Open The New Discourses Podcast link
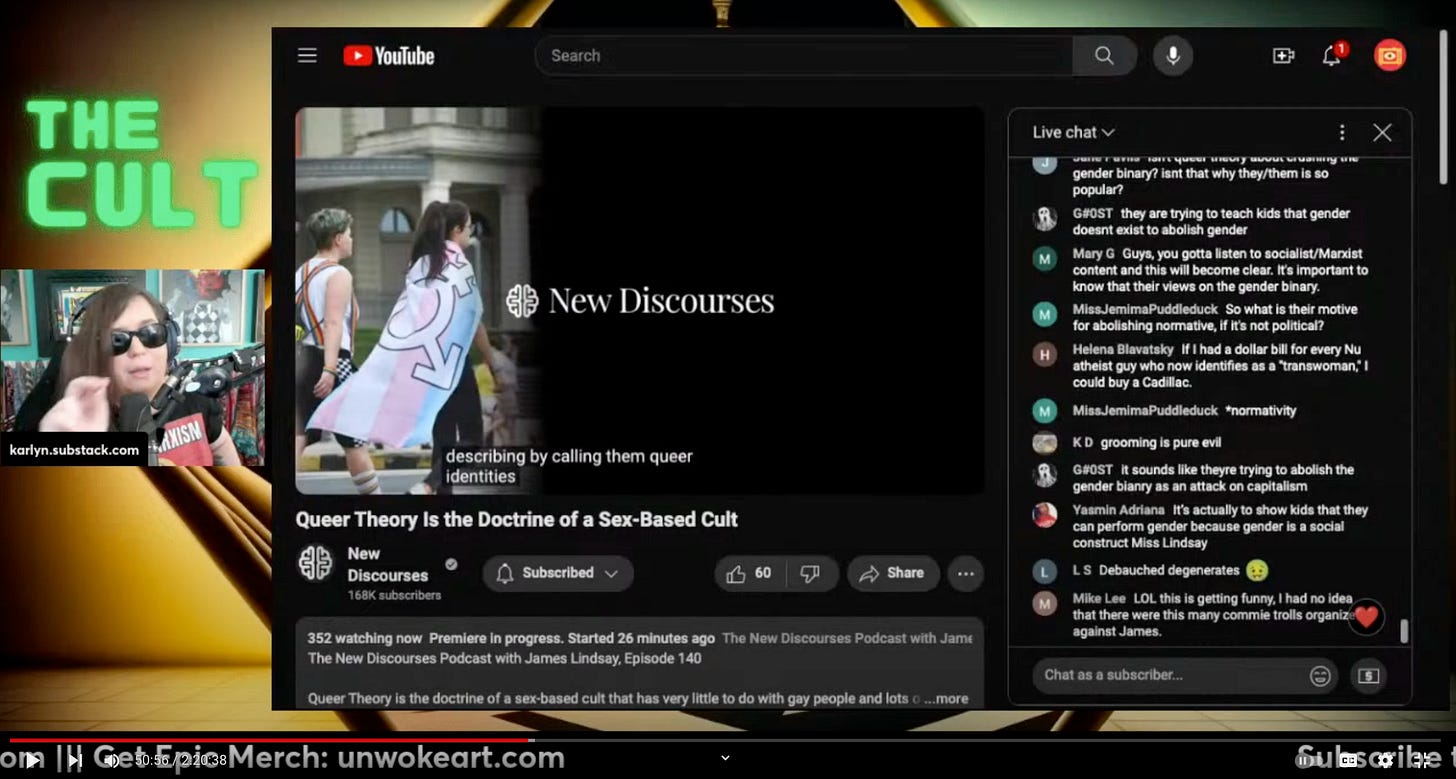The width and height of the screenshot is (1456, 779). click(x=504, y=659)
